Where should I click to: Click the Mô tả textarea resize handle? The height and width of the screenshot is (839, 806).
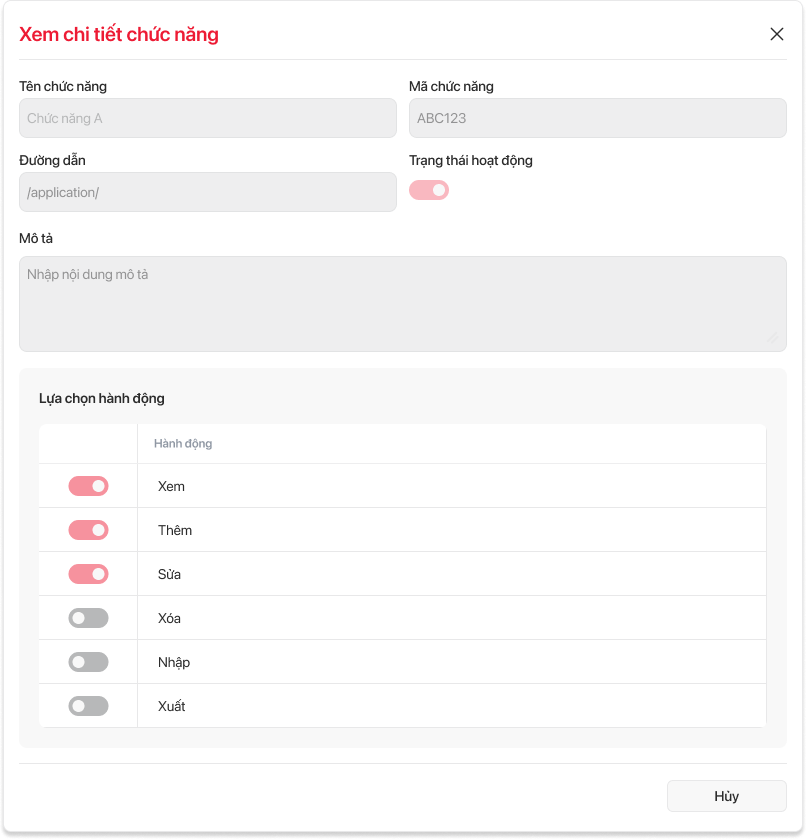click(x=773, y=339)
